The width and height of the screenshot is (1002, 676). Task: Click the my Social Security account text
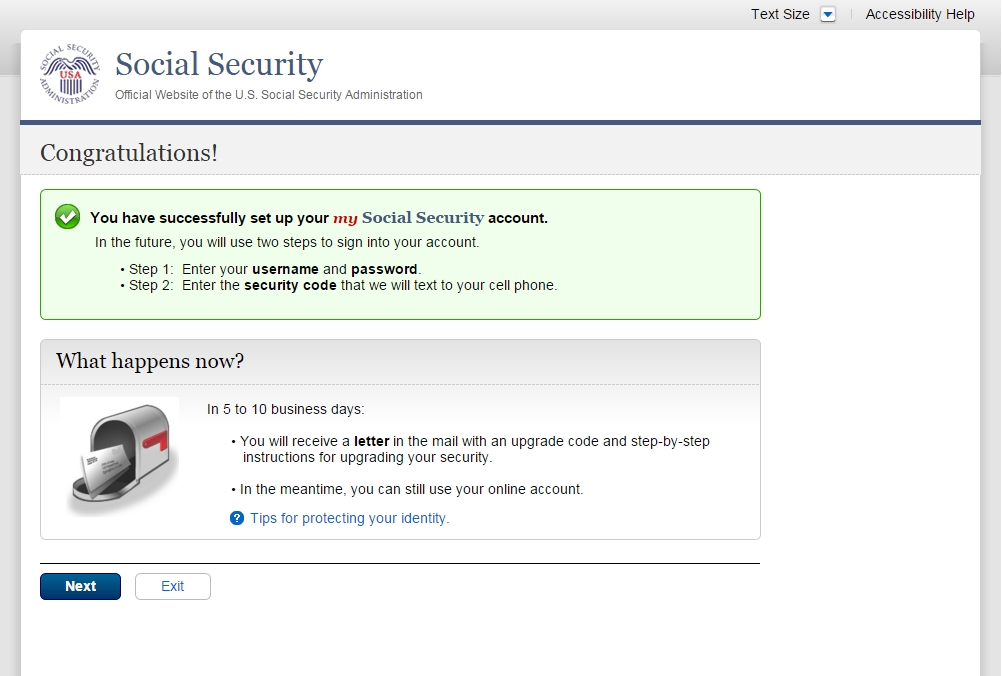point(408,217)
